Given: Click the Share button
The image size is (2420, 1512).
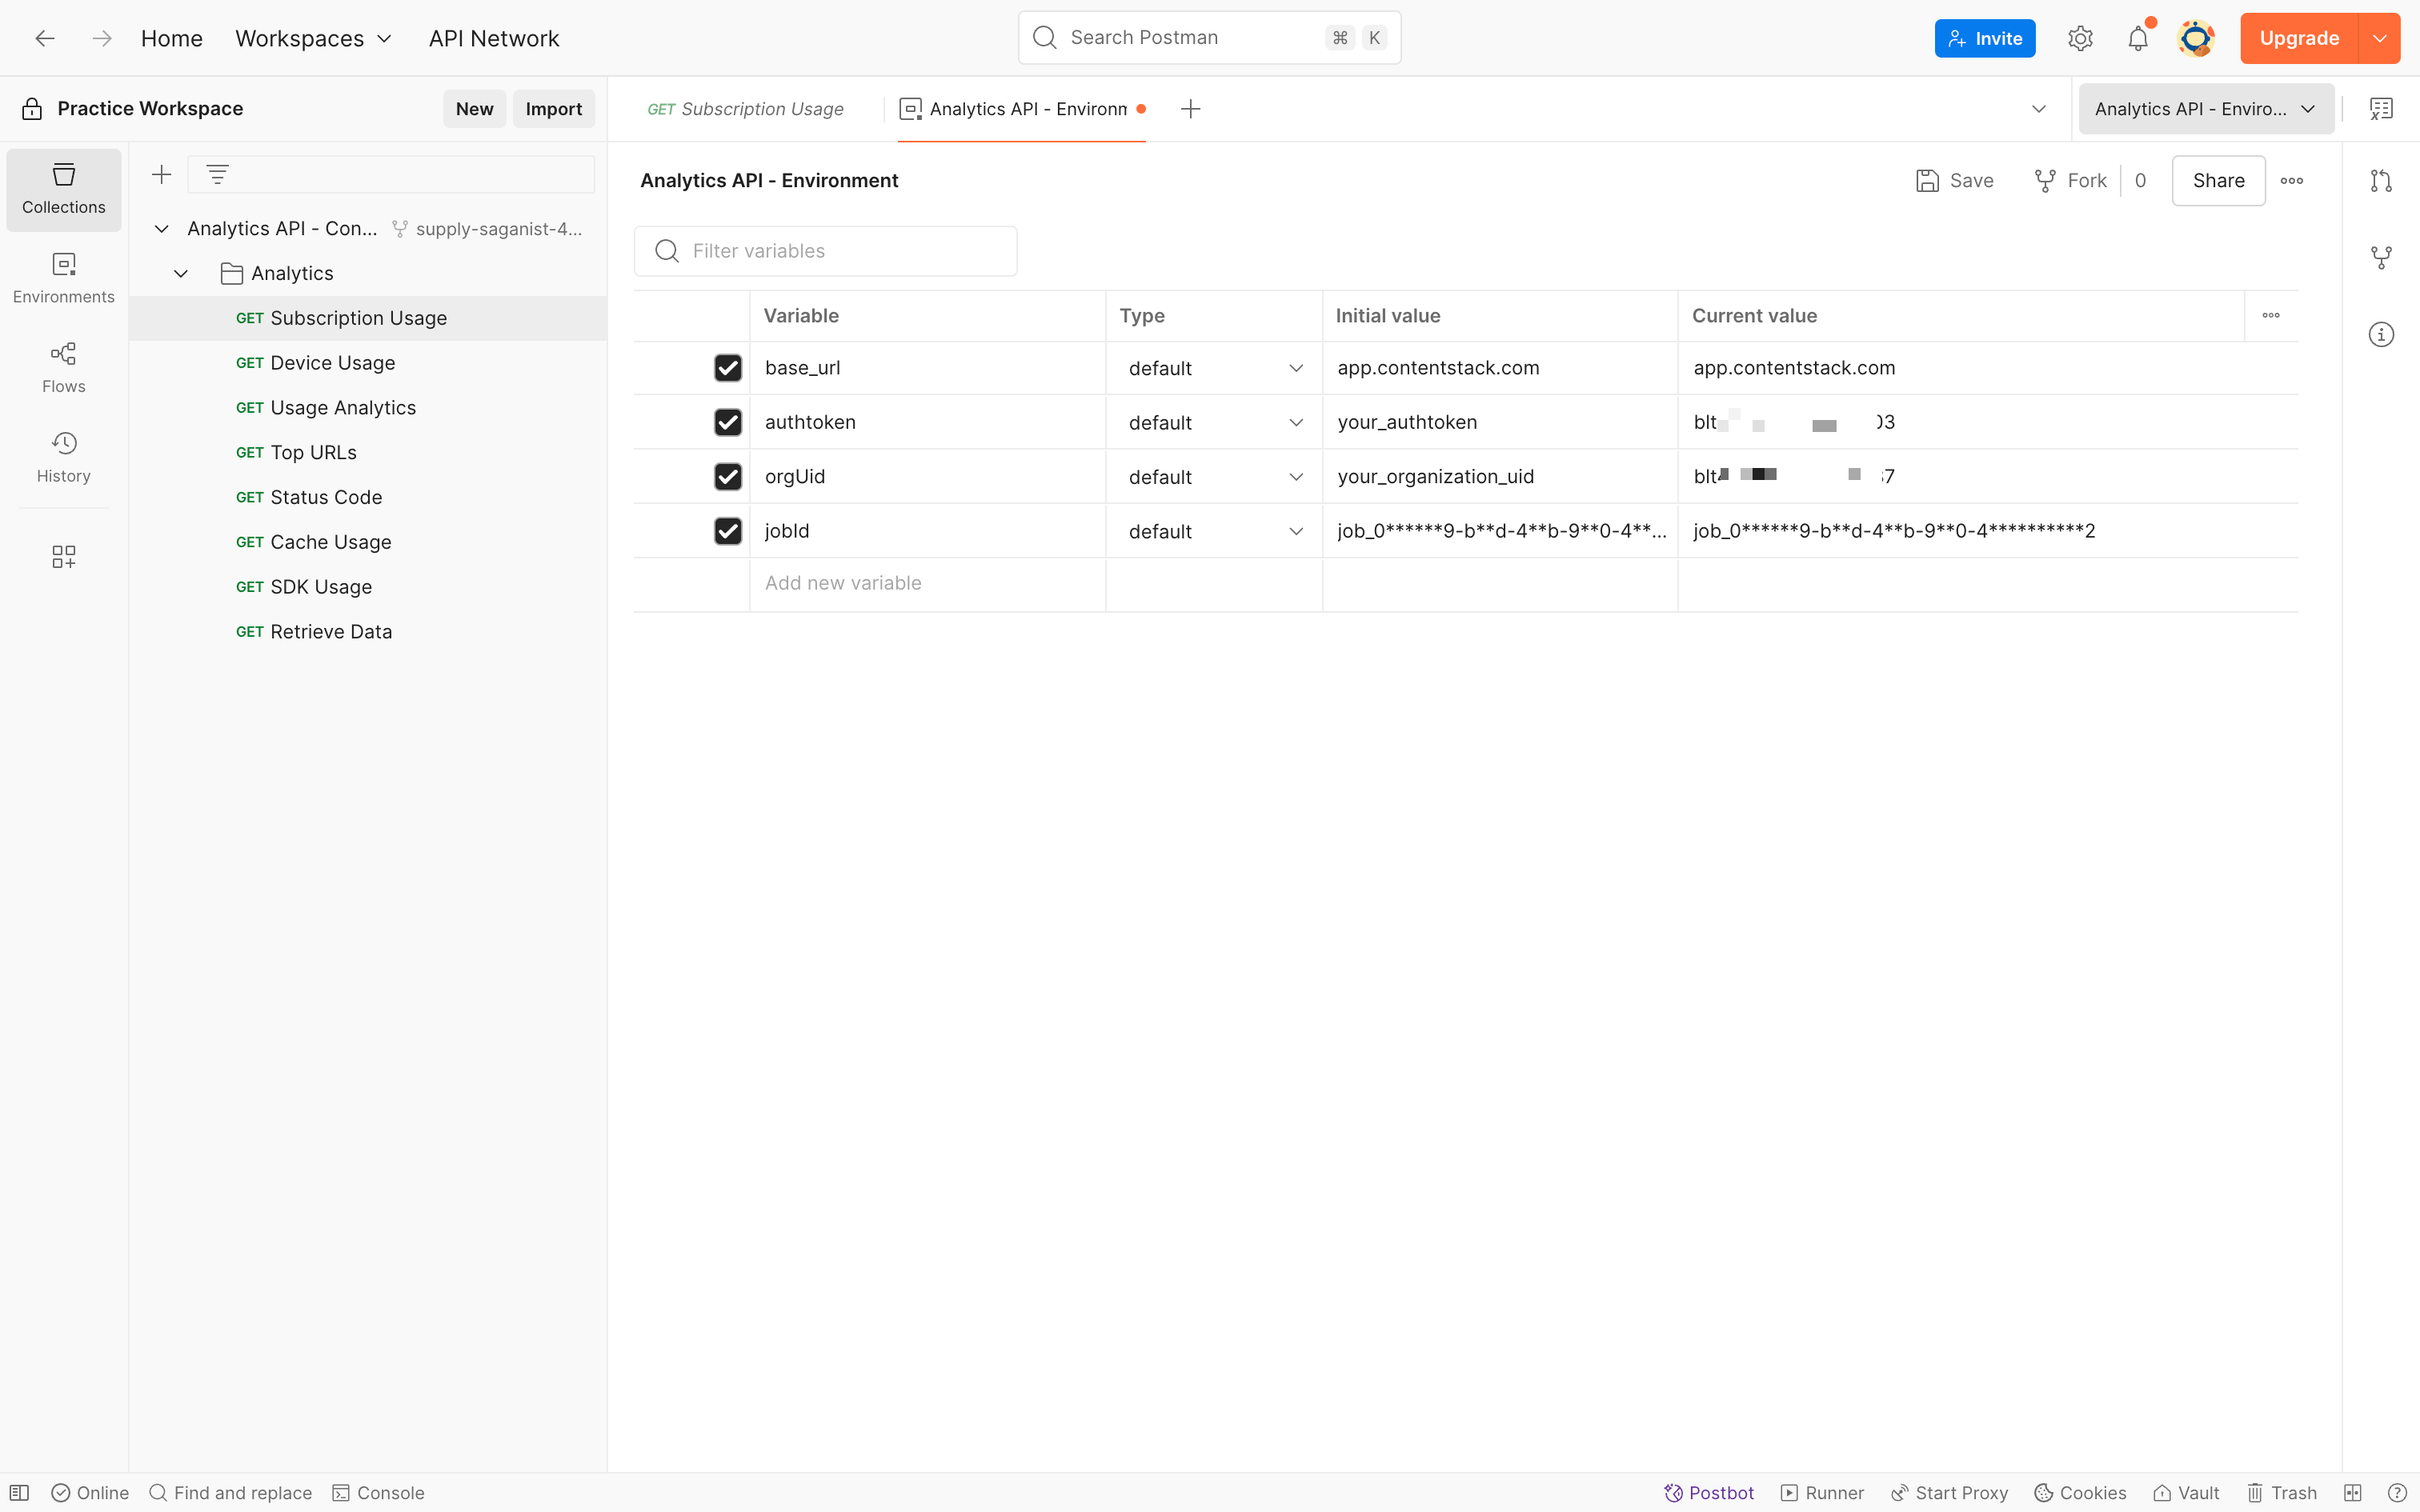Looking at the screenshot, I should pos(2218,181).
